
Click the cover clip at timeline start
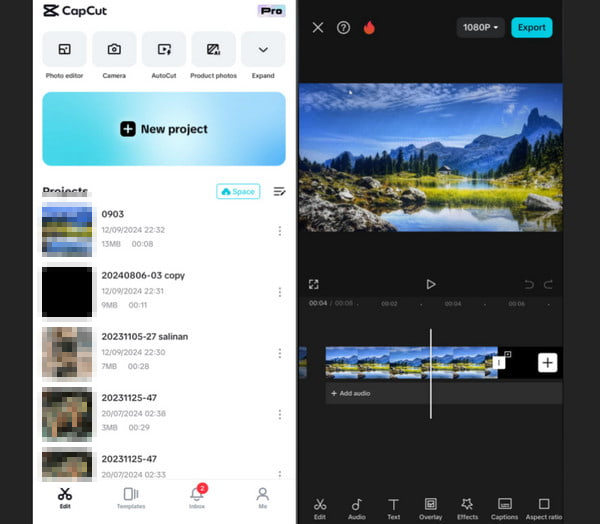pos(303,362)
